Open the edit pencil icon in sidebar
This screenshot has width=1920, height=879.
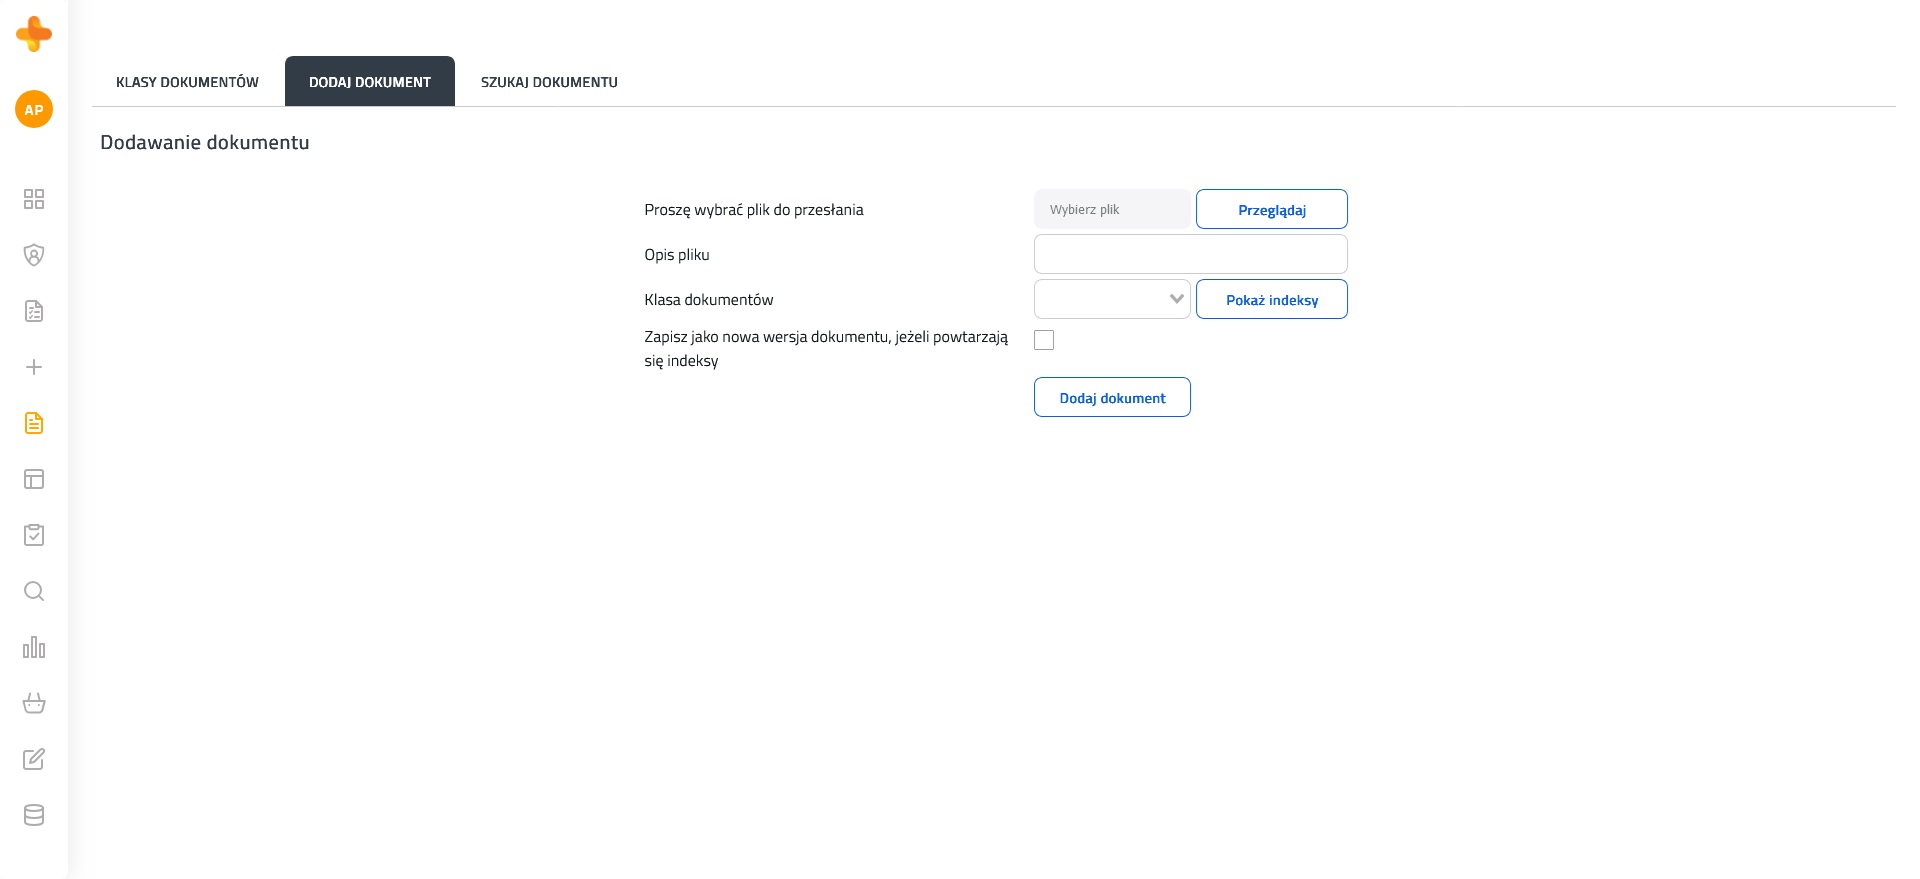34,759
